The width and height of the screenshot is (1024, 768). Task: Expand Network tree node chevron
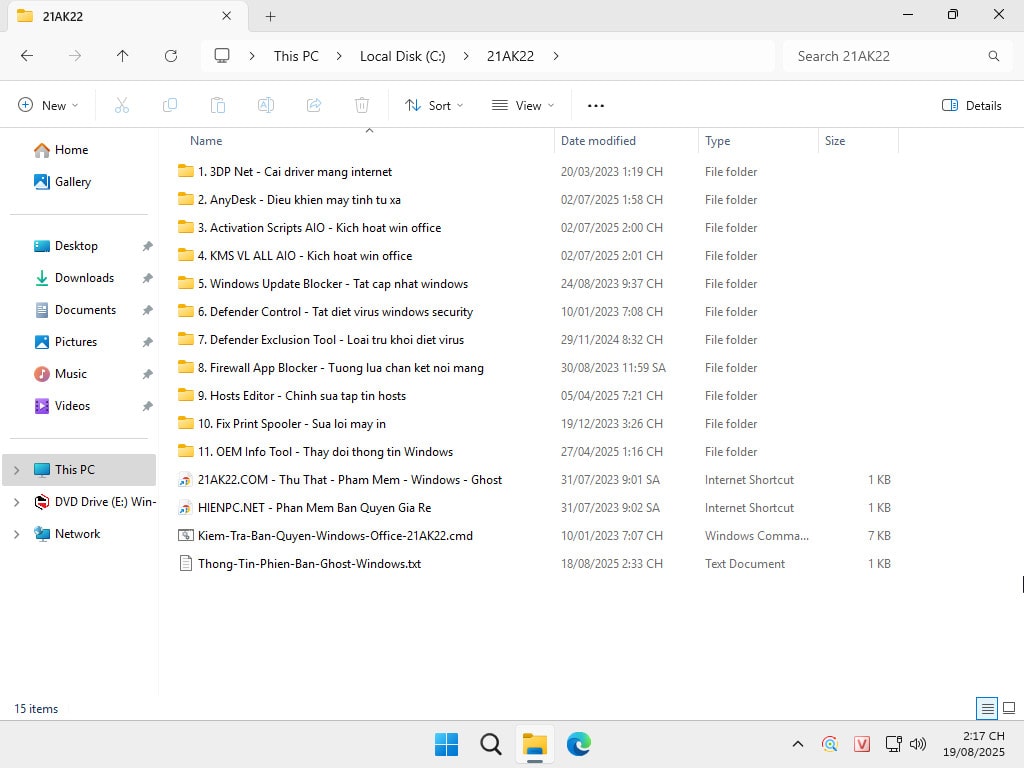tap(16, 534)
